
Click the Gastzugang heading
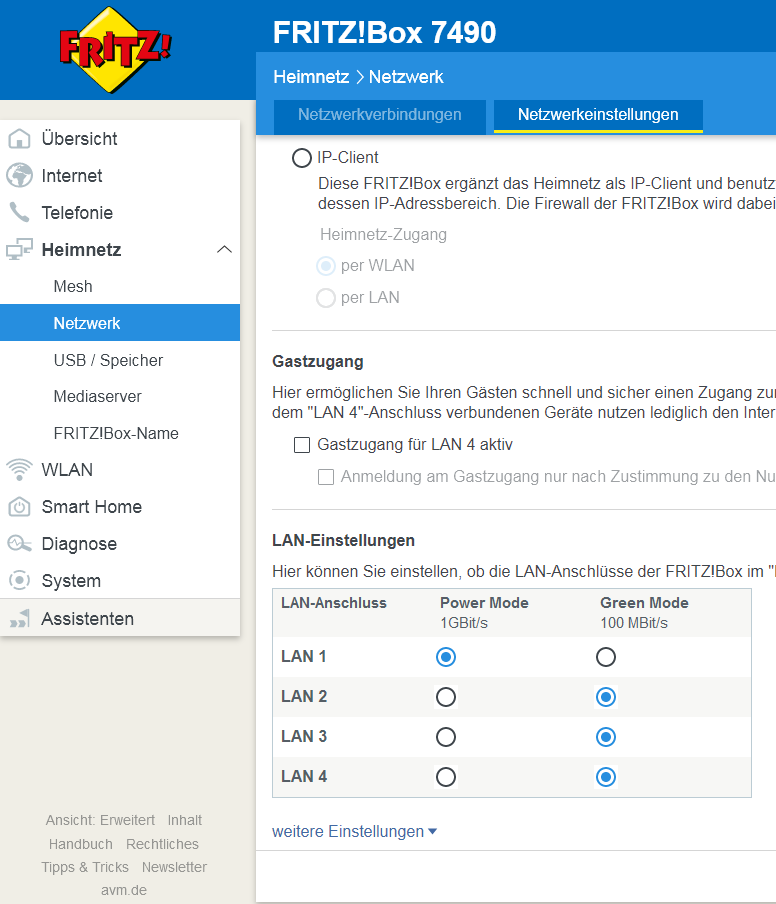(x=318, y=361)
